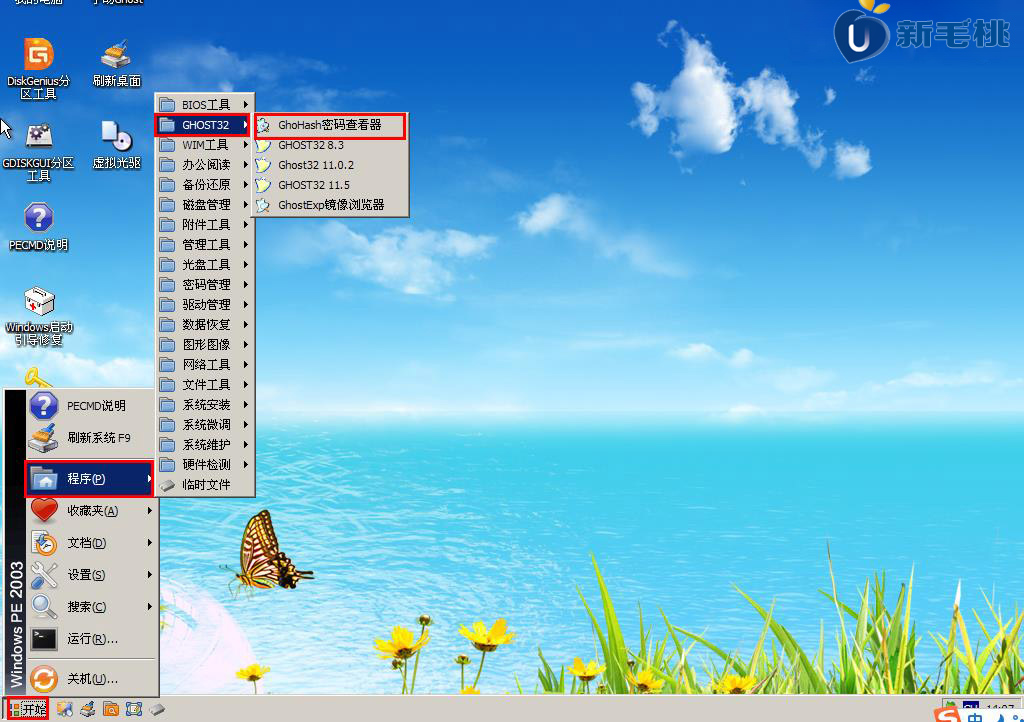Image resolution: width=1024 pixels, height=722 pixels.
Task: Expand the 备份还原 folder arrow
Action: click(x=246, y=185)
